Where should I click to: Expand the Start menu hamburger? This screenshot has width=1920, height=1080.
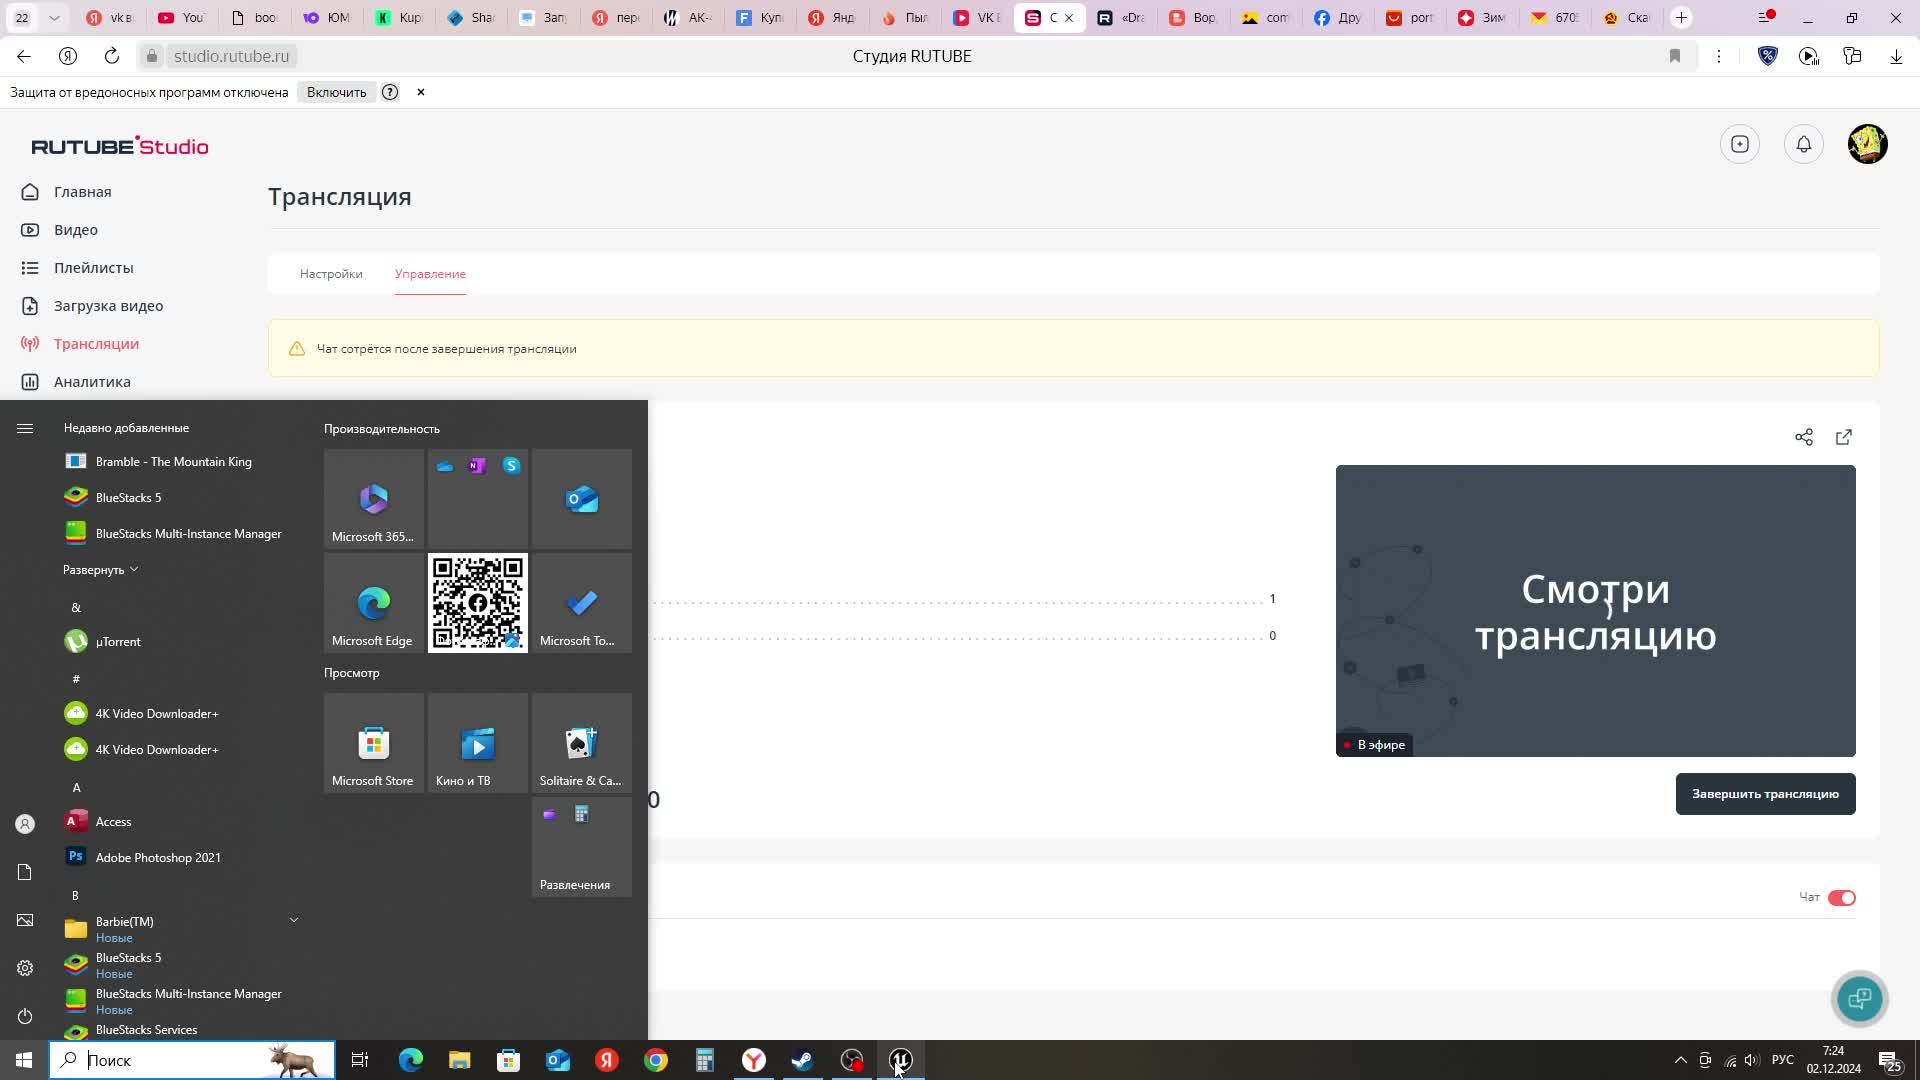[x=25, y=428]
